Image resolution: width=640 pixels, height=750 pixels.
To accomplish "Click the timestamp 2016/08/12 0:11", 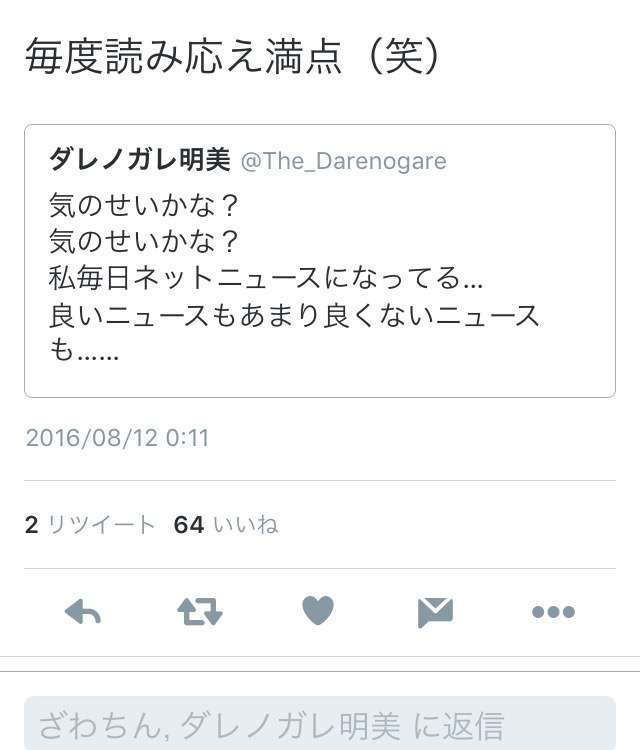I will click(x=117, y=438).
